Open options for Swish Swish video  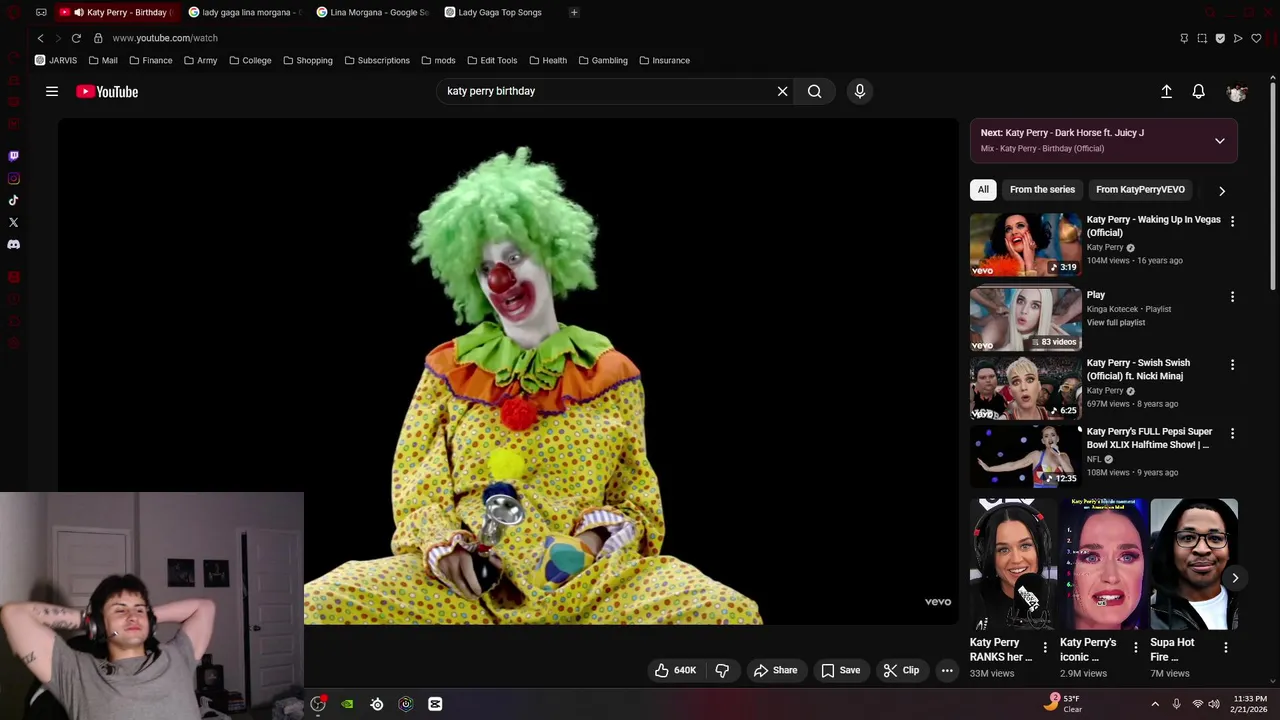[1232, 365]
